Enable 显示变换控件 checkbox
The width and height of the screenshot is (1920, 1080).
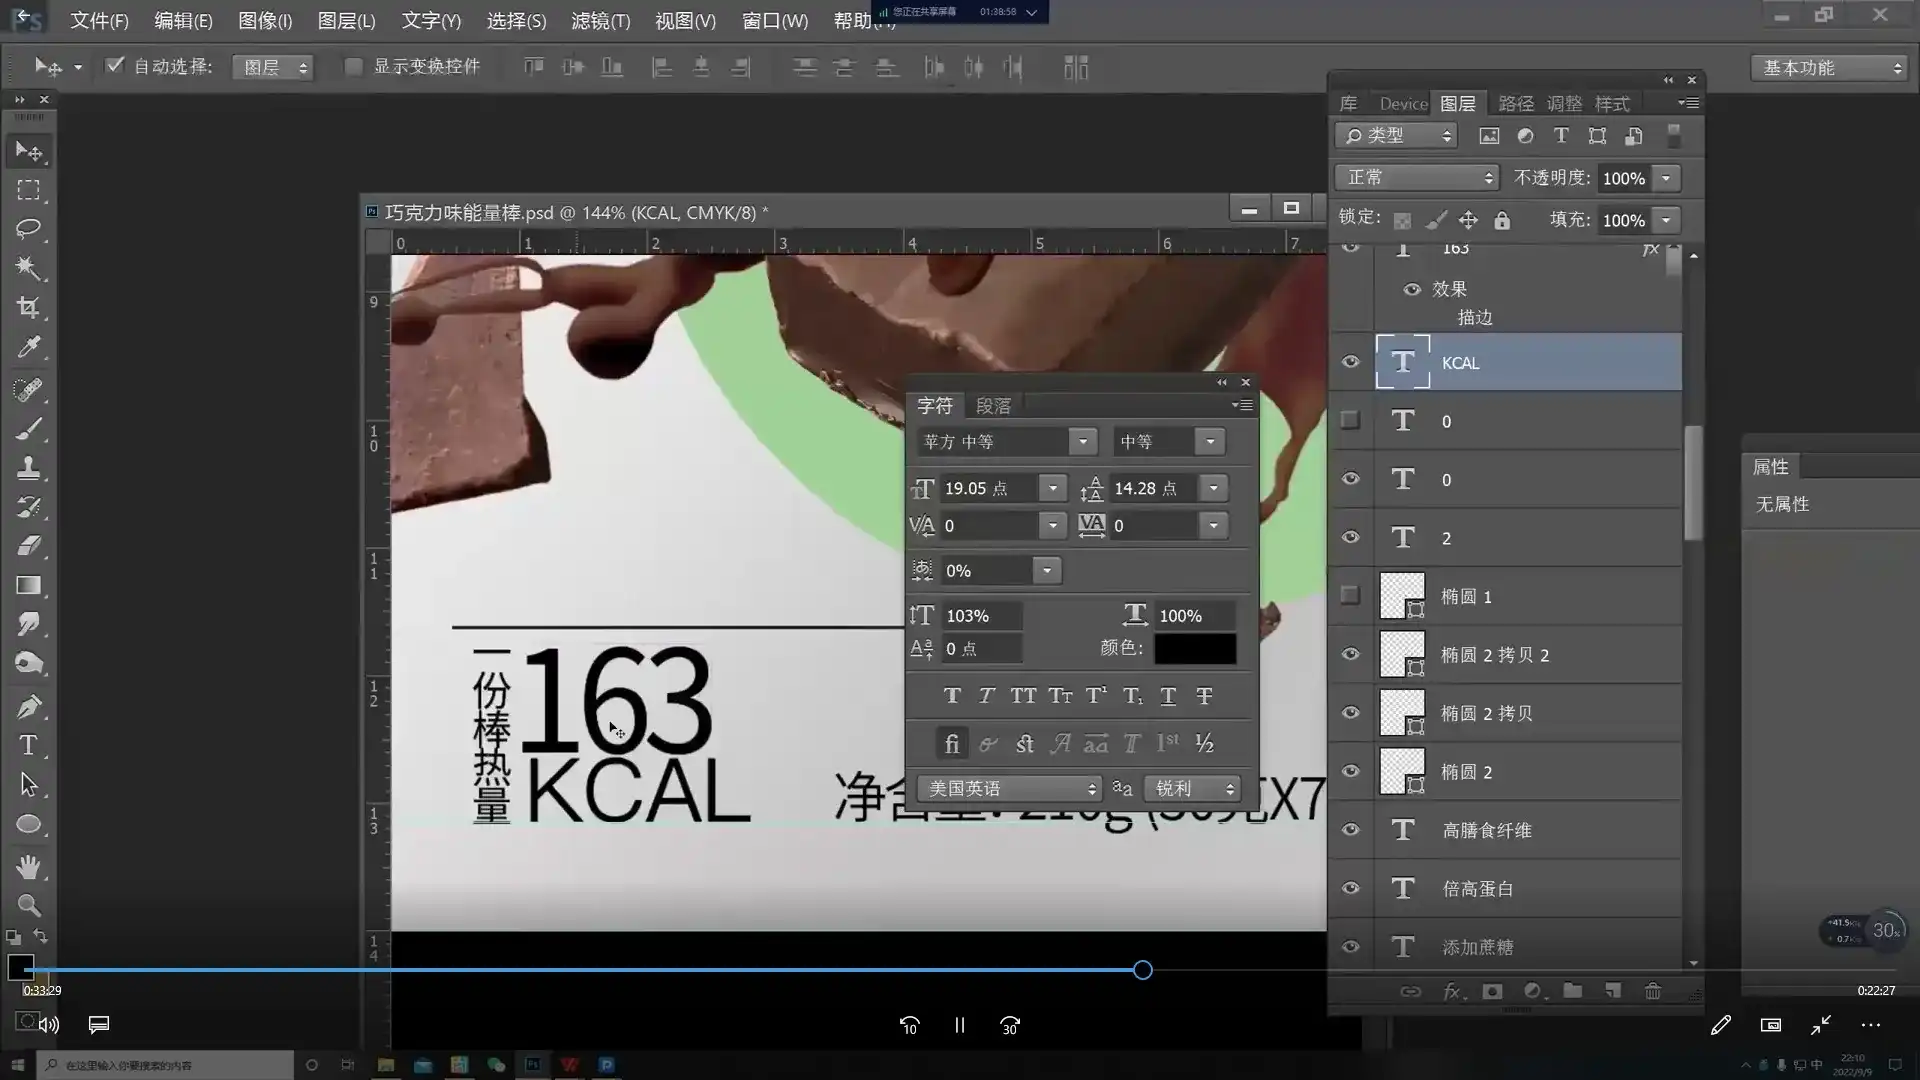353,66
